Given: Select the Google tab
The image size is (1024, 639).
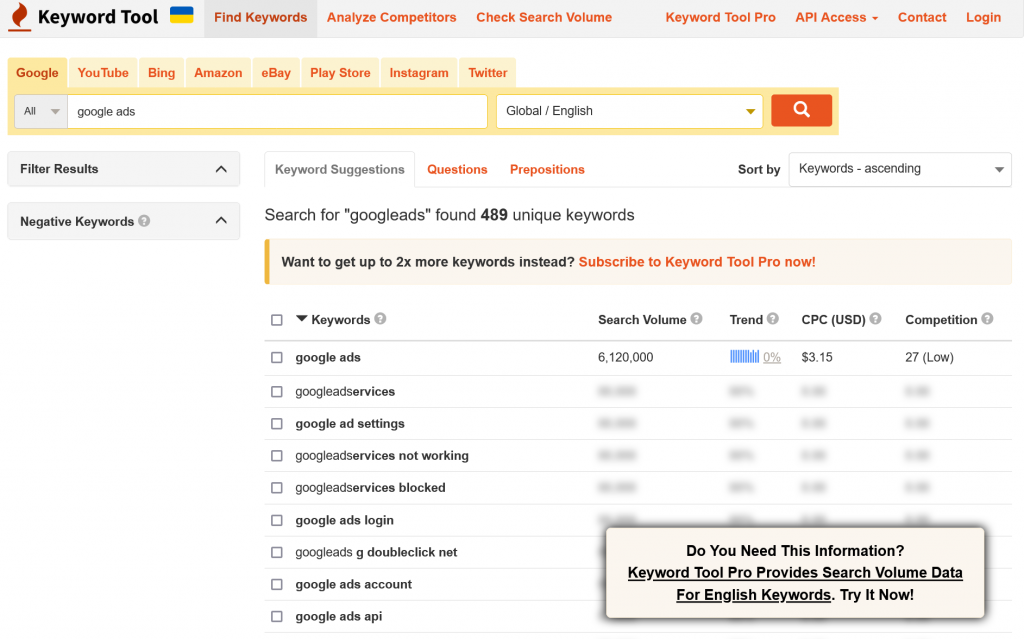Looking at the screenshot, I should (37, 73).
